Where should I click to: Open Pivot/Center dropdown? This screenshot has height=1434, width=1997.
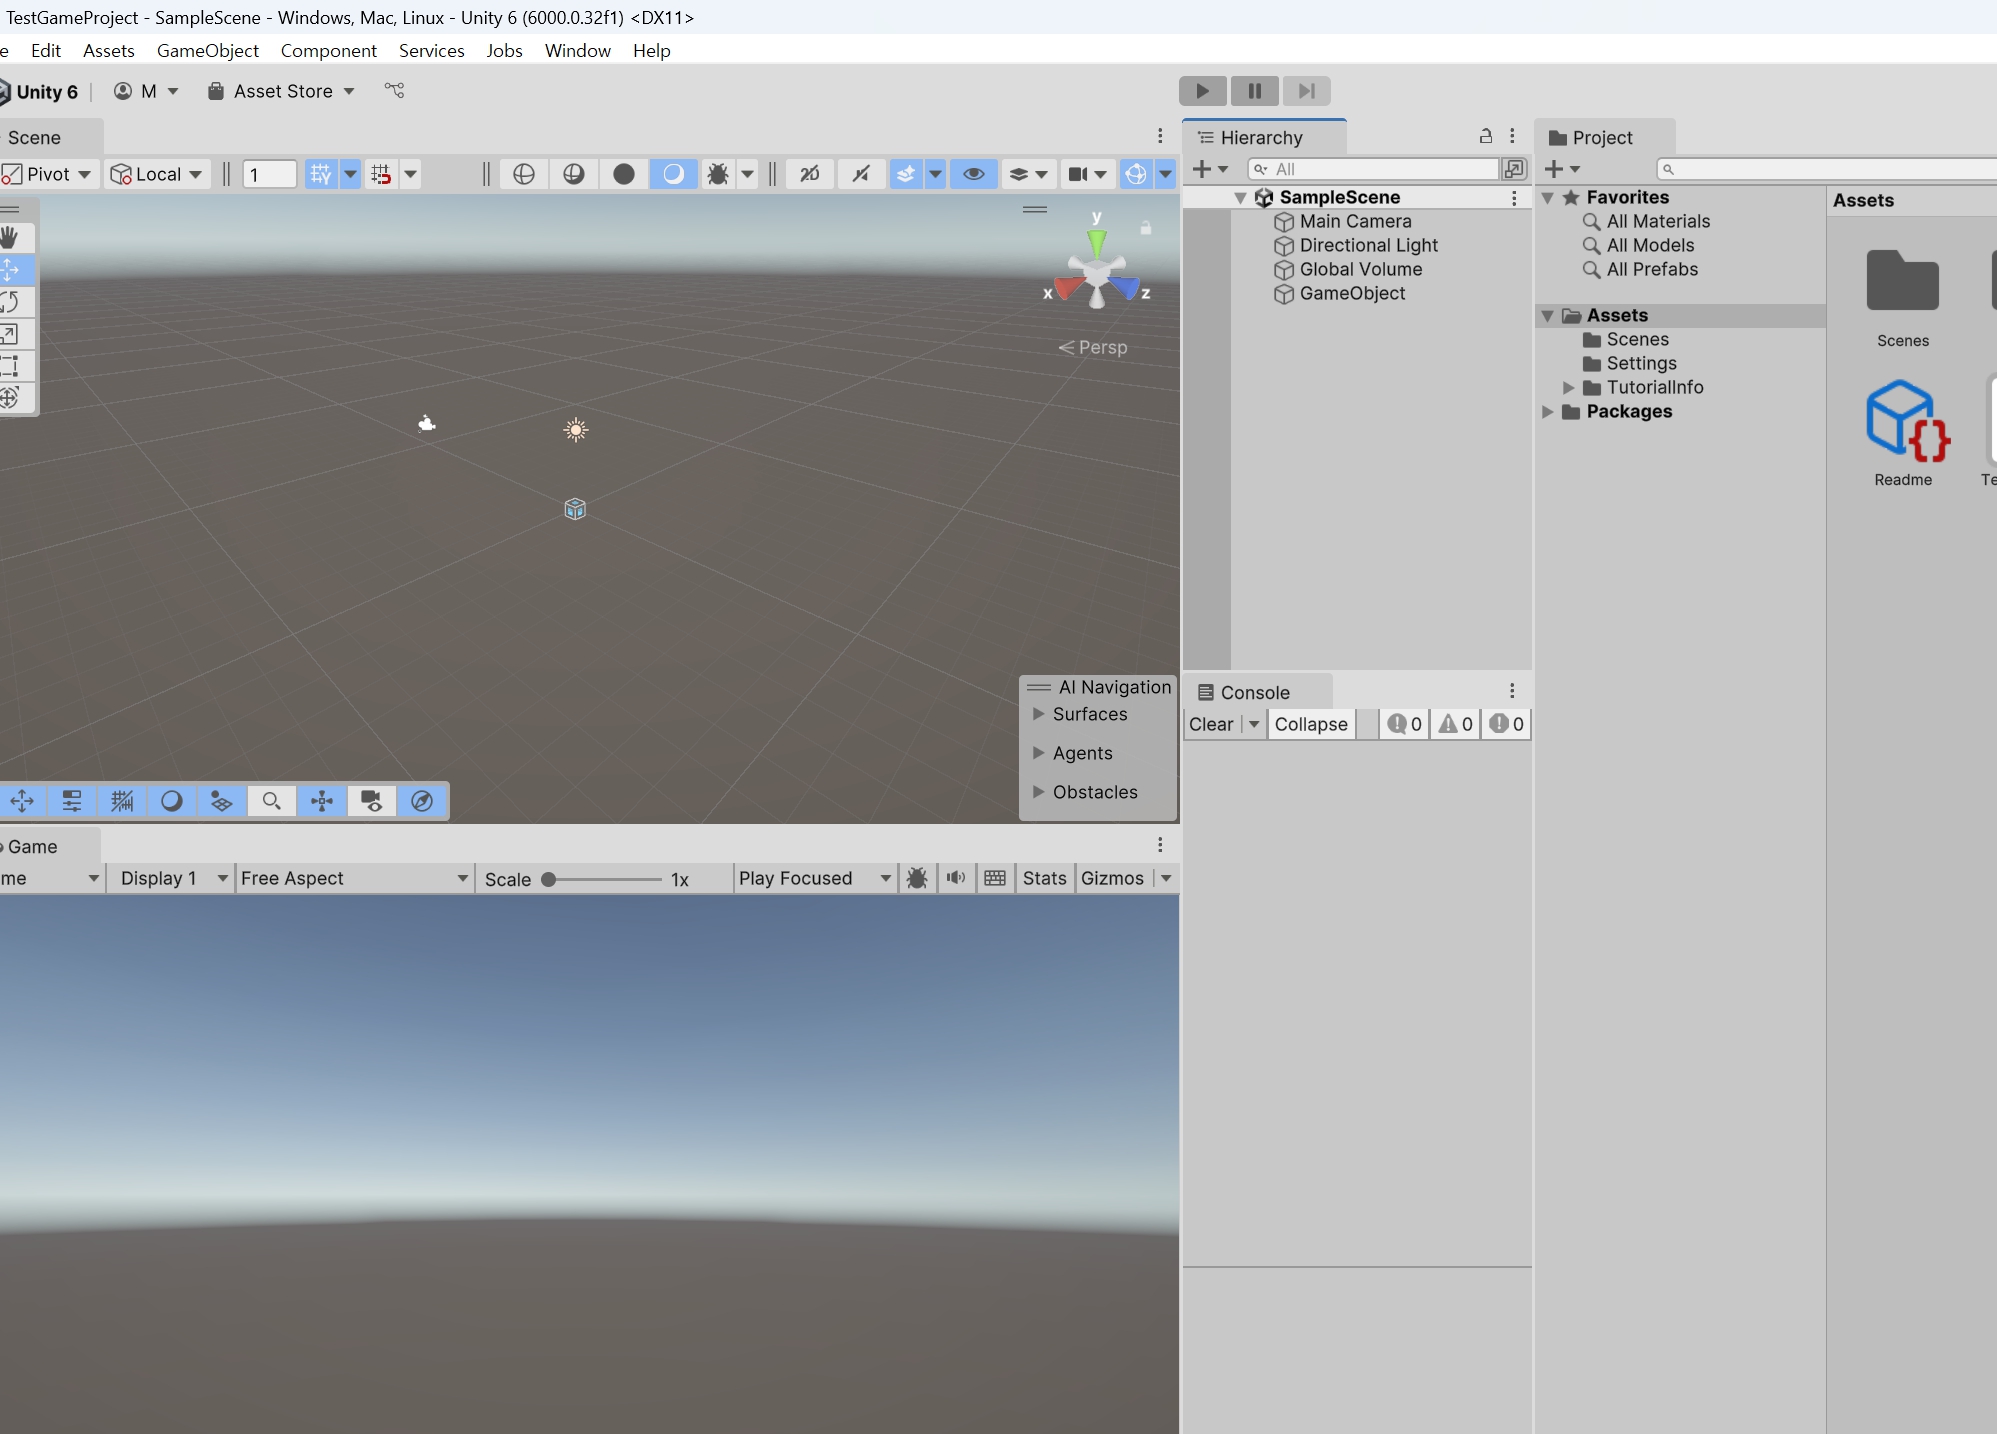pyautogui.click(x=48, y=174)
